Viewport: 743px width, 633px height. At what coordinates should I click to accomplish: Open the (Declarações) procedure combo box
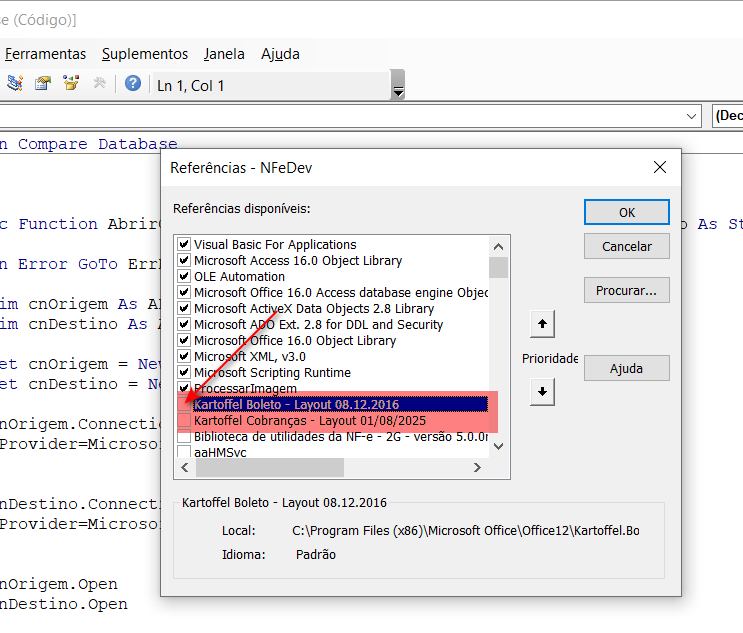728,116
